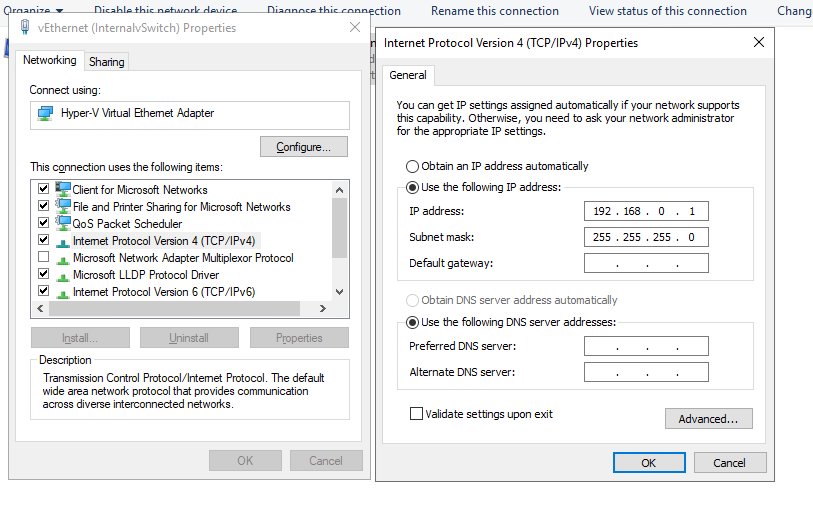
Task: Select Obtain an IP address automatically
Action: pos(412,166)
